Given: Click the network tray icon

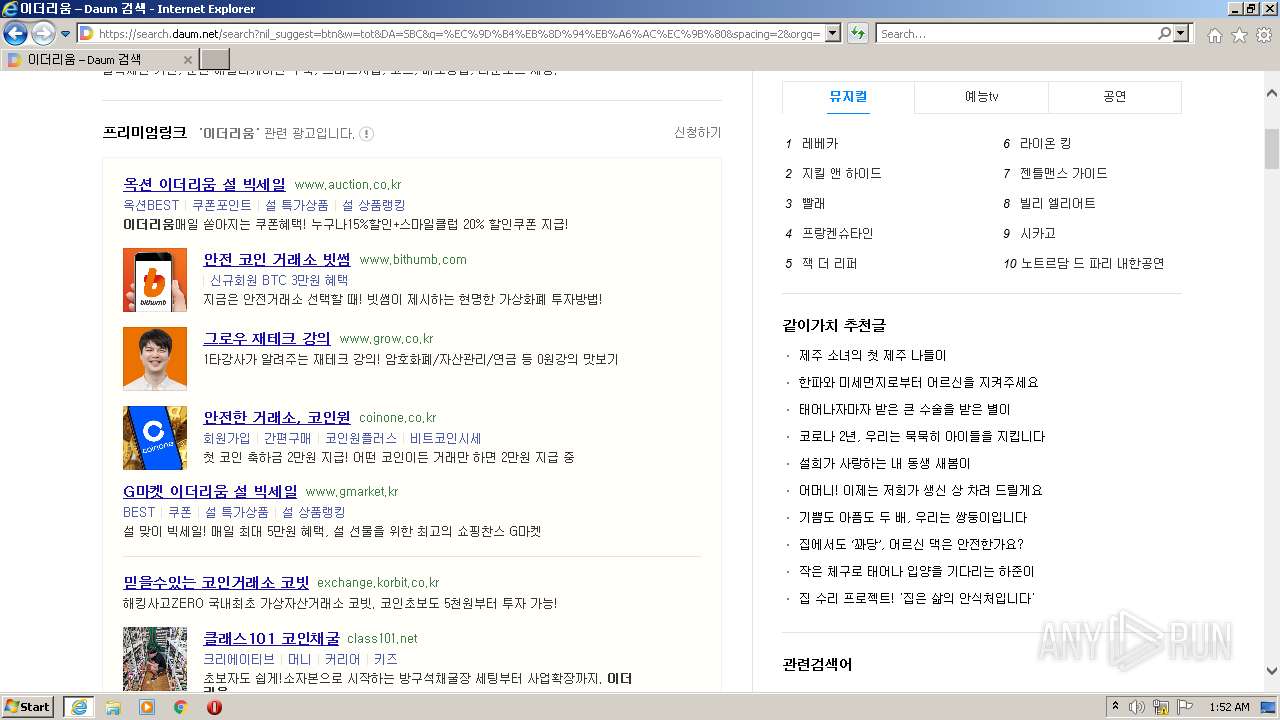Looking at the screenshot, I should (1161, 707).
